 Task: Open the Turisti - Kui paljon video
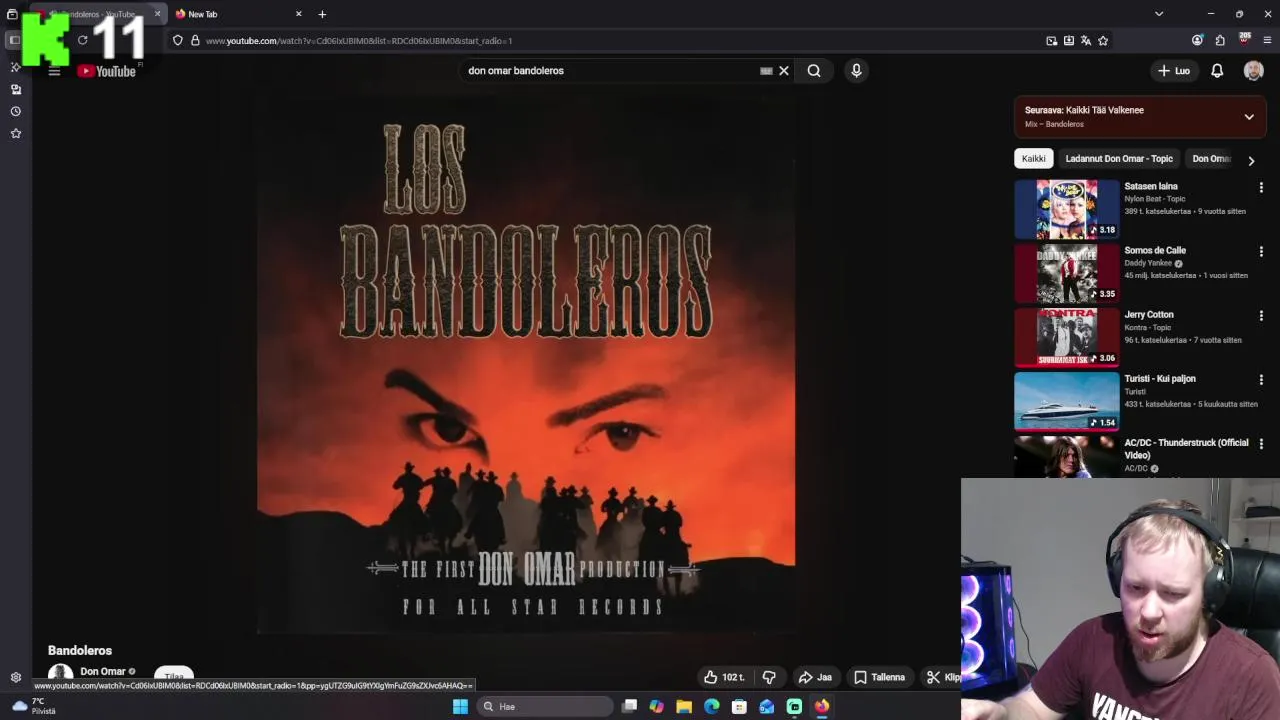pyautogui.click(x=1067, y=401)
